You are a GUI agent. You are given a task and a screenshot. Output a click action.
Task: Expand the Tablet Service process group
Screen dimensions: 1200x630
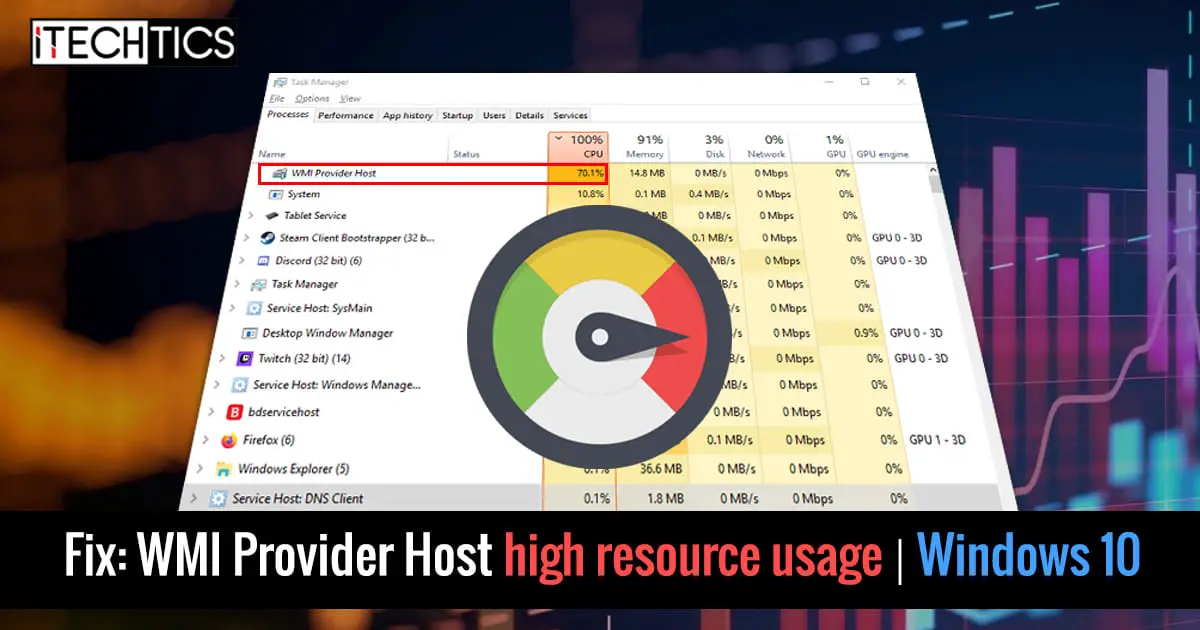tap(252, 216)
